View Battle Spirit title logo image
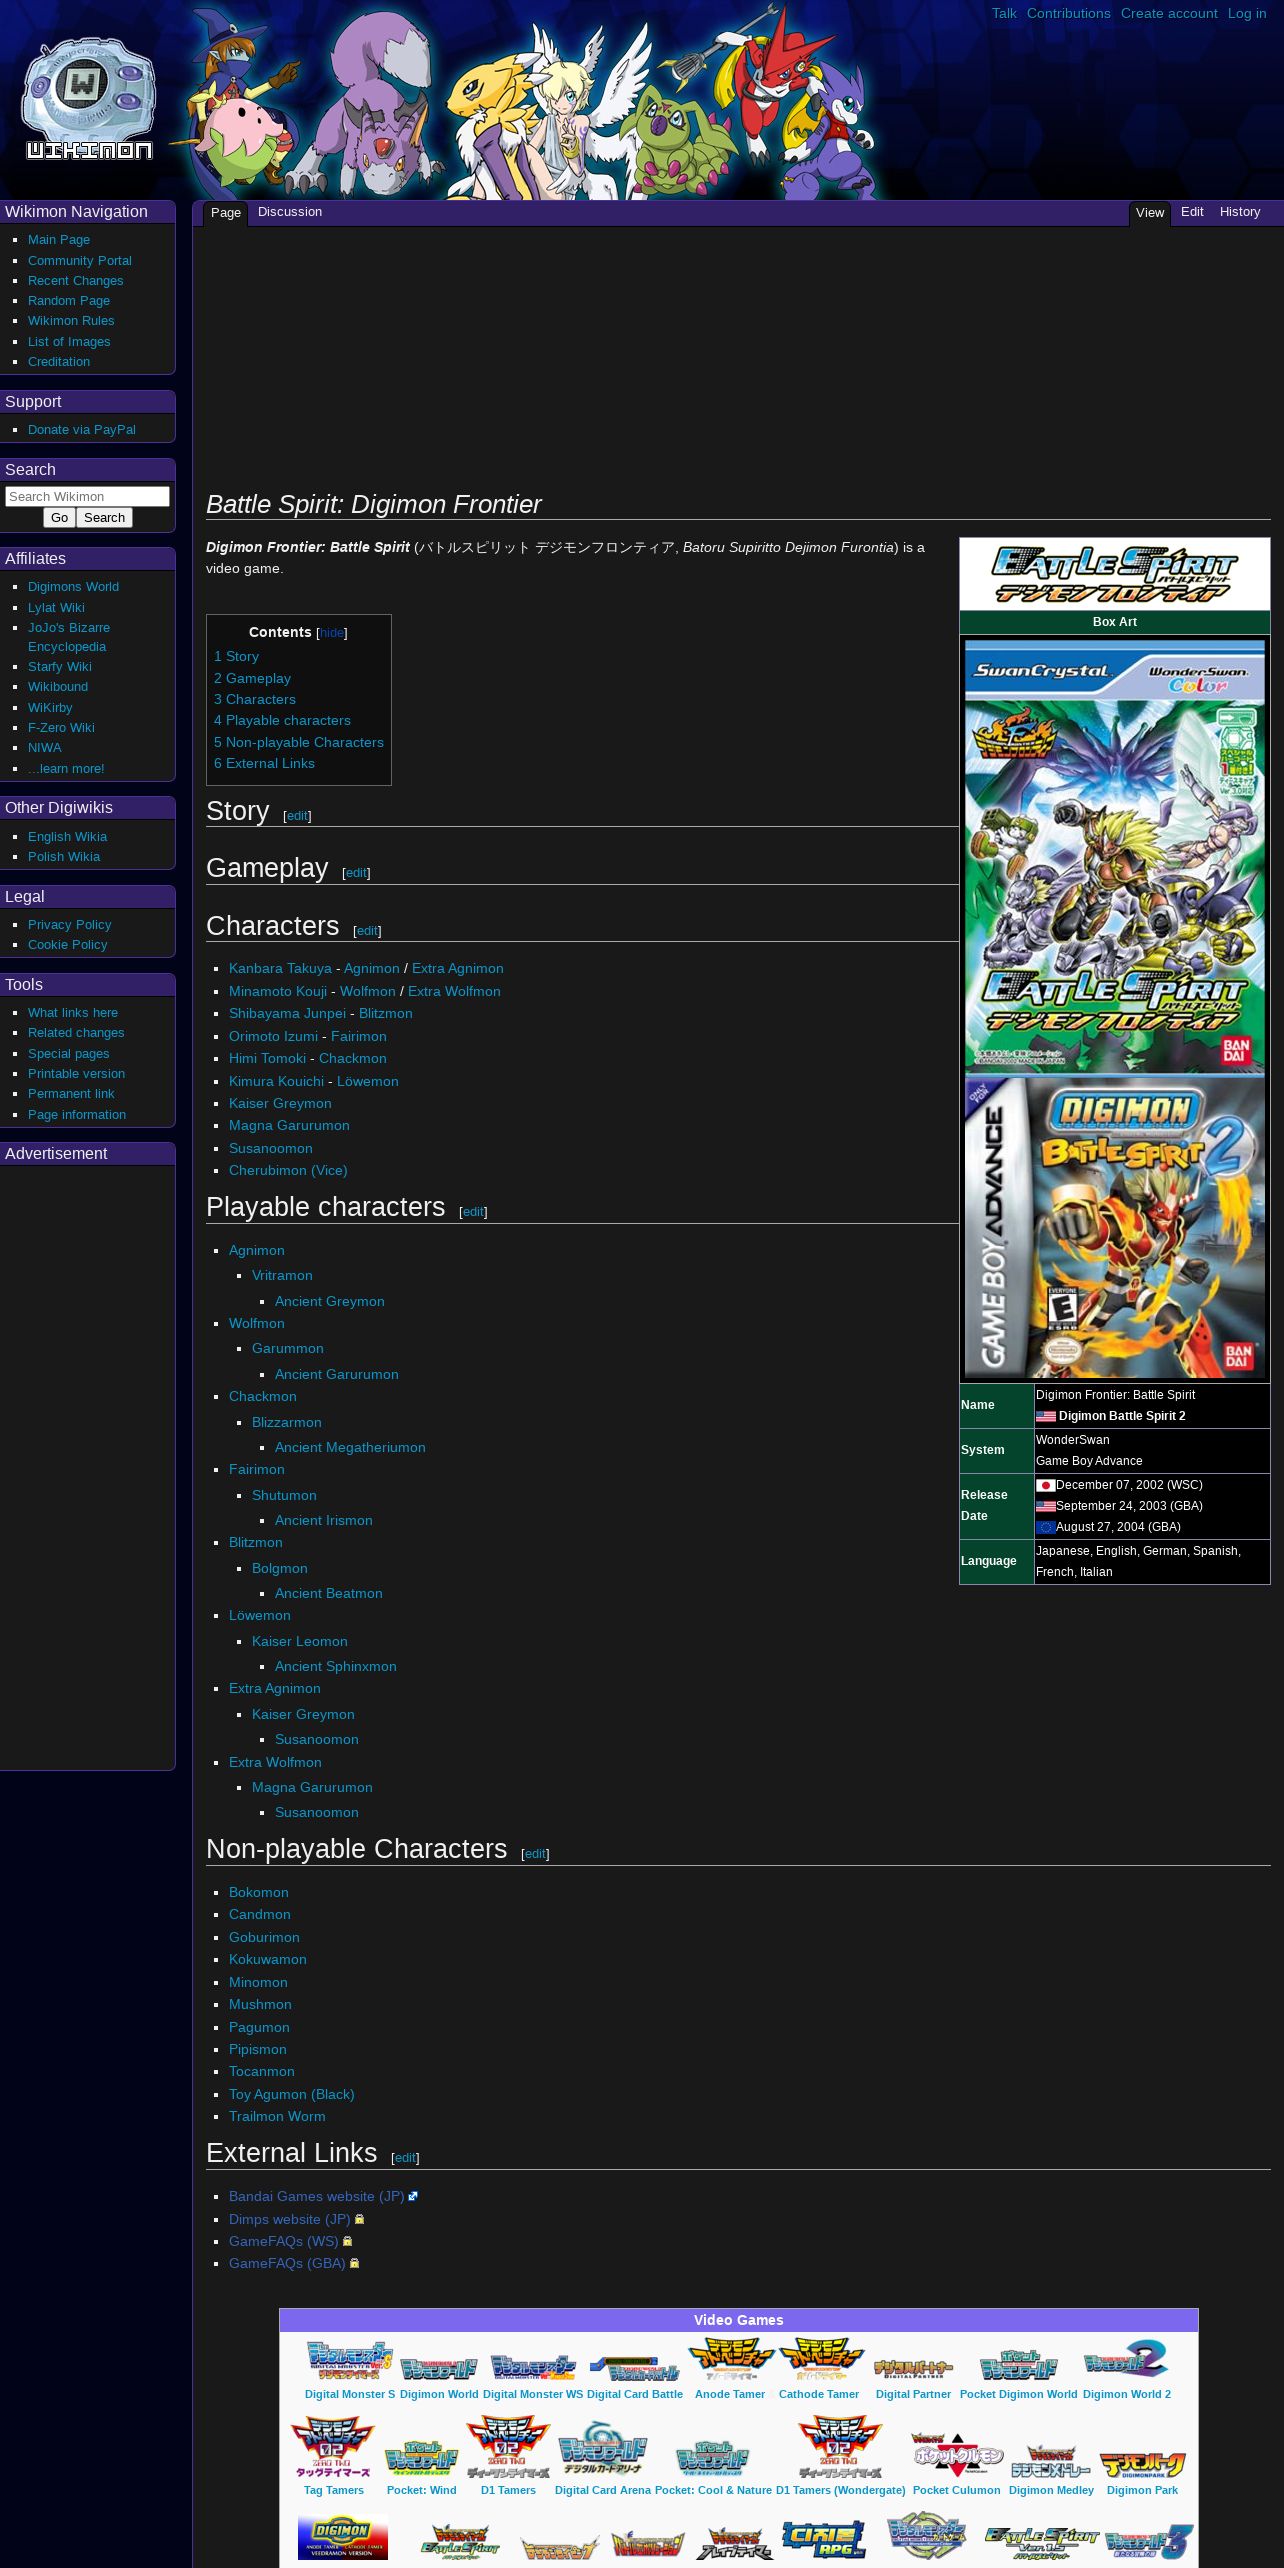The image size is (1284, 2568). [x=1114, y=574]
